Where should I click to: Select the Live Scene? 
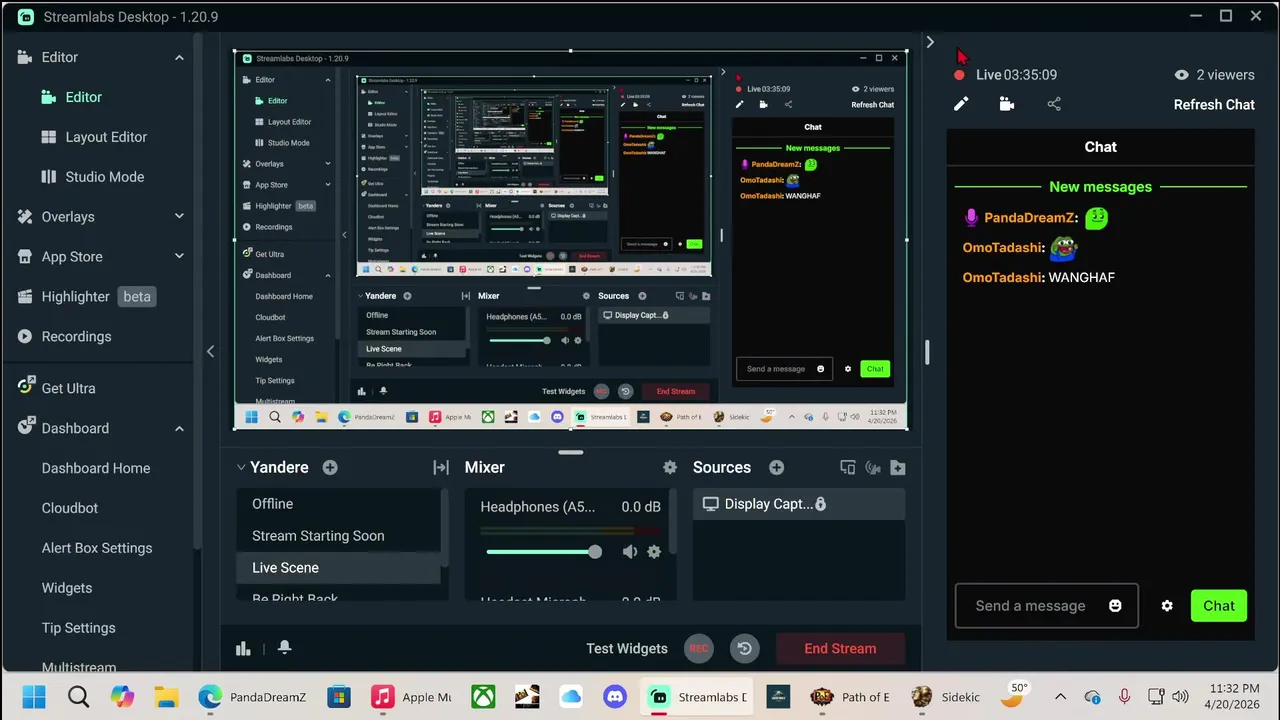338,568
